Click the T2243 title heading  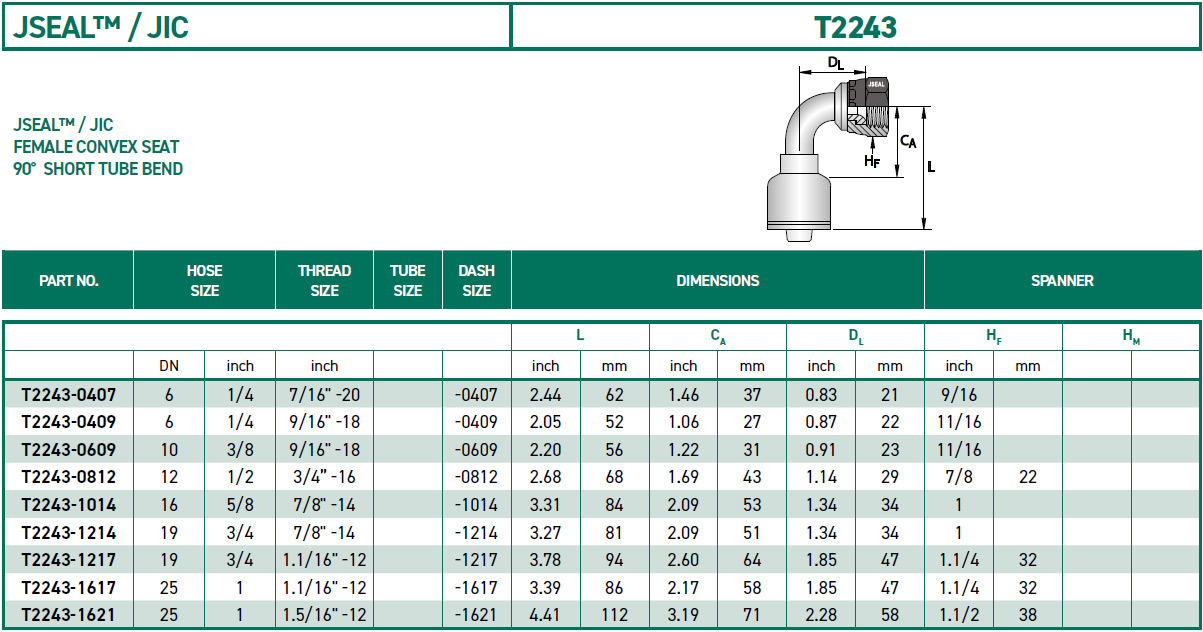tap(855, 27)
